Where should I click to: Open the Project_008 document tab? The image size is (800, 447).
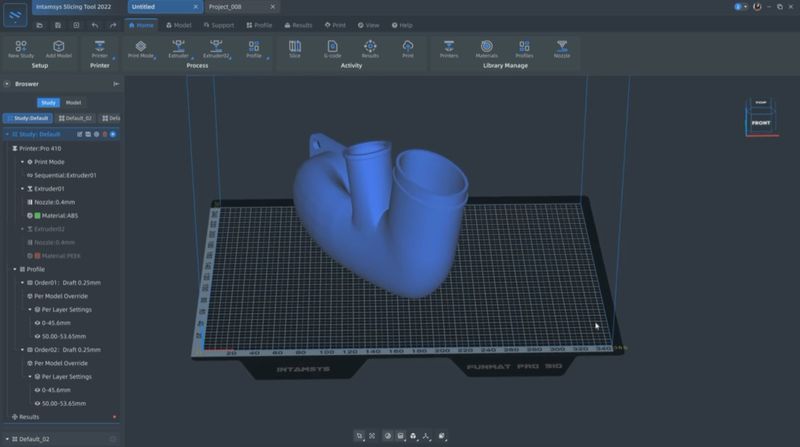pos(225,7)
